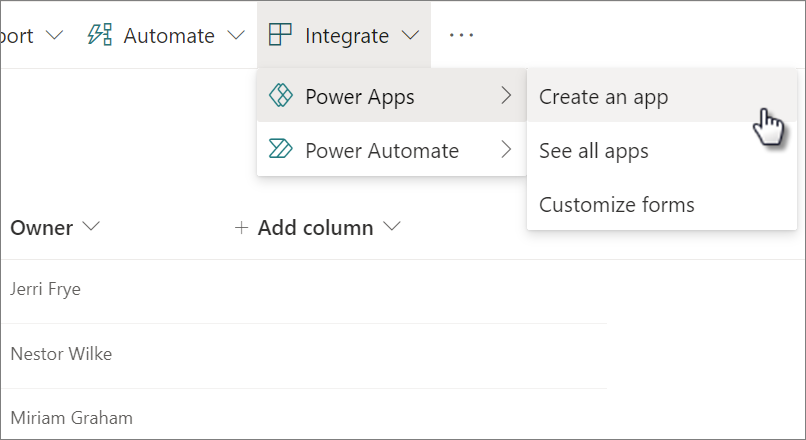Screen dimensions: 806x440
Task: Click the Power Apps diamond icon
Action: click(281, 96)
